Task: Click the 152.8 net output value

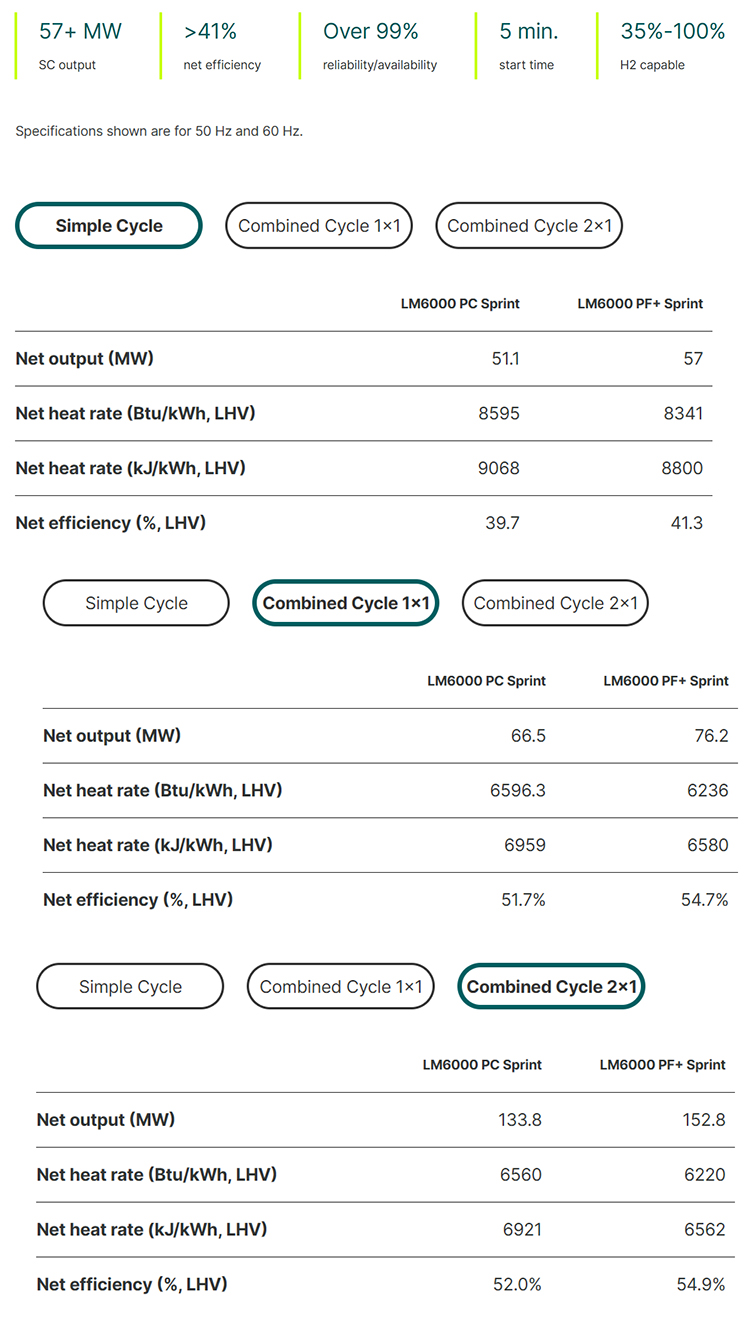Action: [704, 1120]
